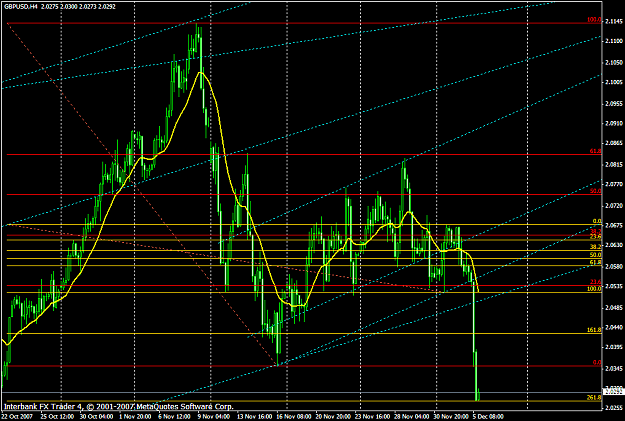Screen dimensions: 625x421
Task: Click the 16 Nov 08:00 time label
Action: coord(293,416)
